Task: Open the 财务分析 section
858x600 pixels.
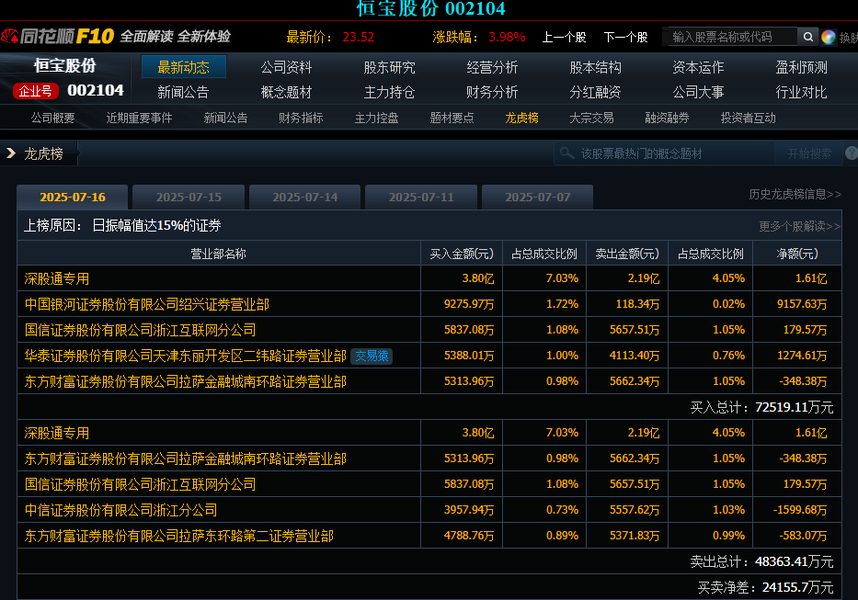Action: pos(492,92)
